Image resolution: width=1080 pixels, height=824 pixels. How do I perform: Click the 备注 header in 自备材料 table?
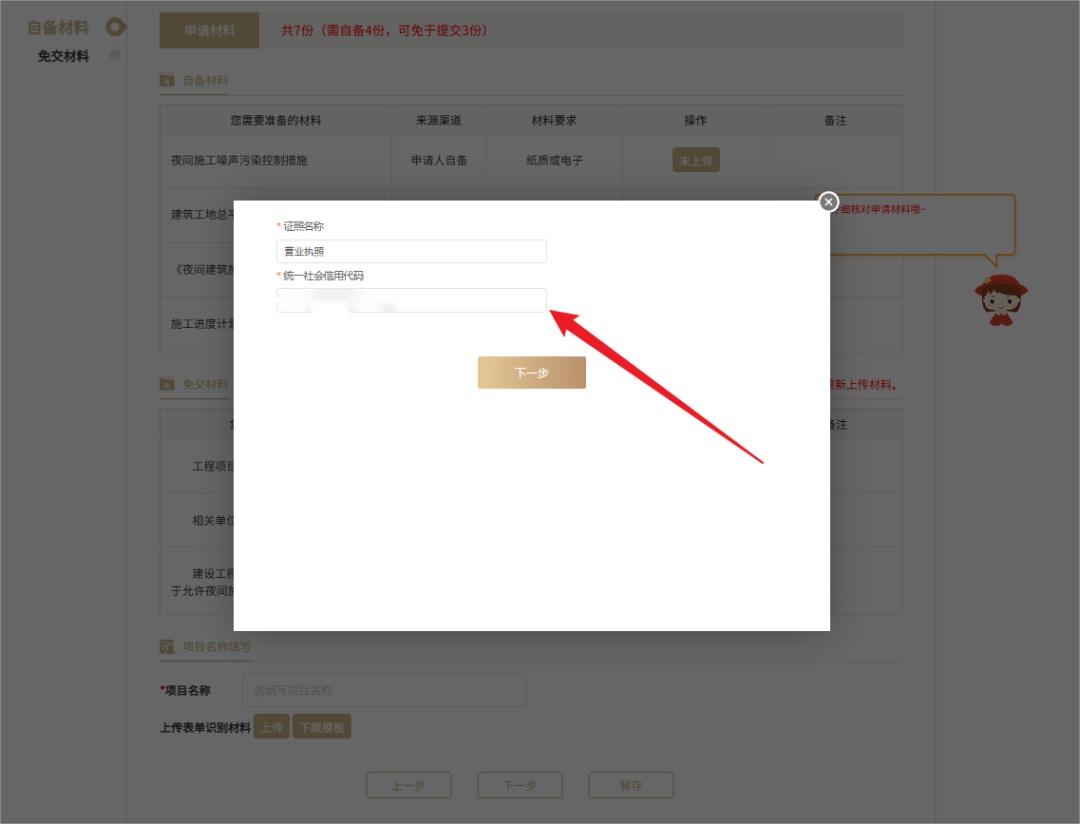[835, 121]
